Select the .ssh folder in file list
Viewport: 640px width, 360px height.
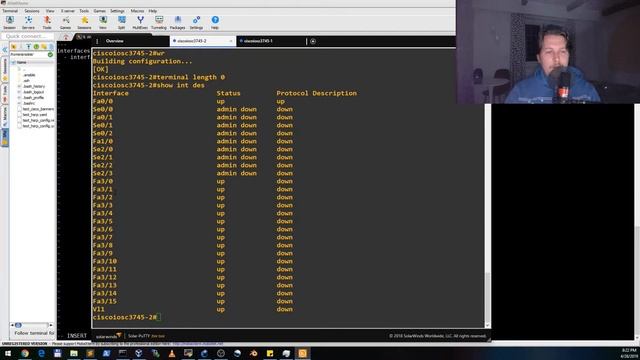(x=27, y=81)
